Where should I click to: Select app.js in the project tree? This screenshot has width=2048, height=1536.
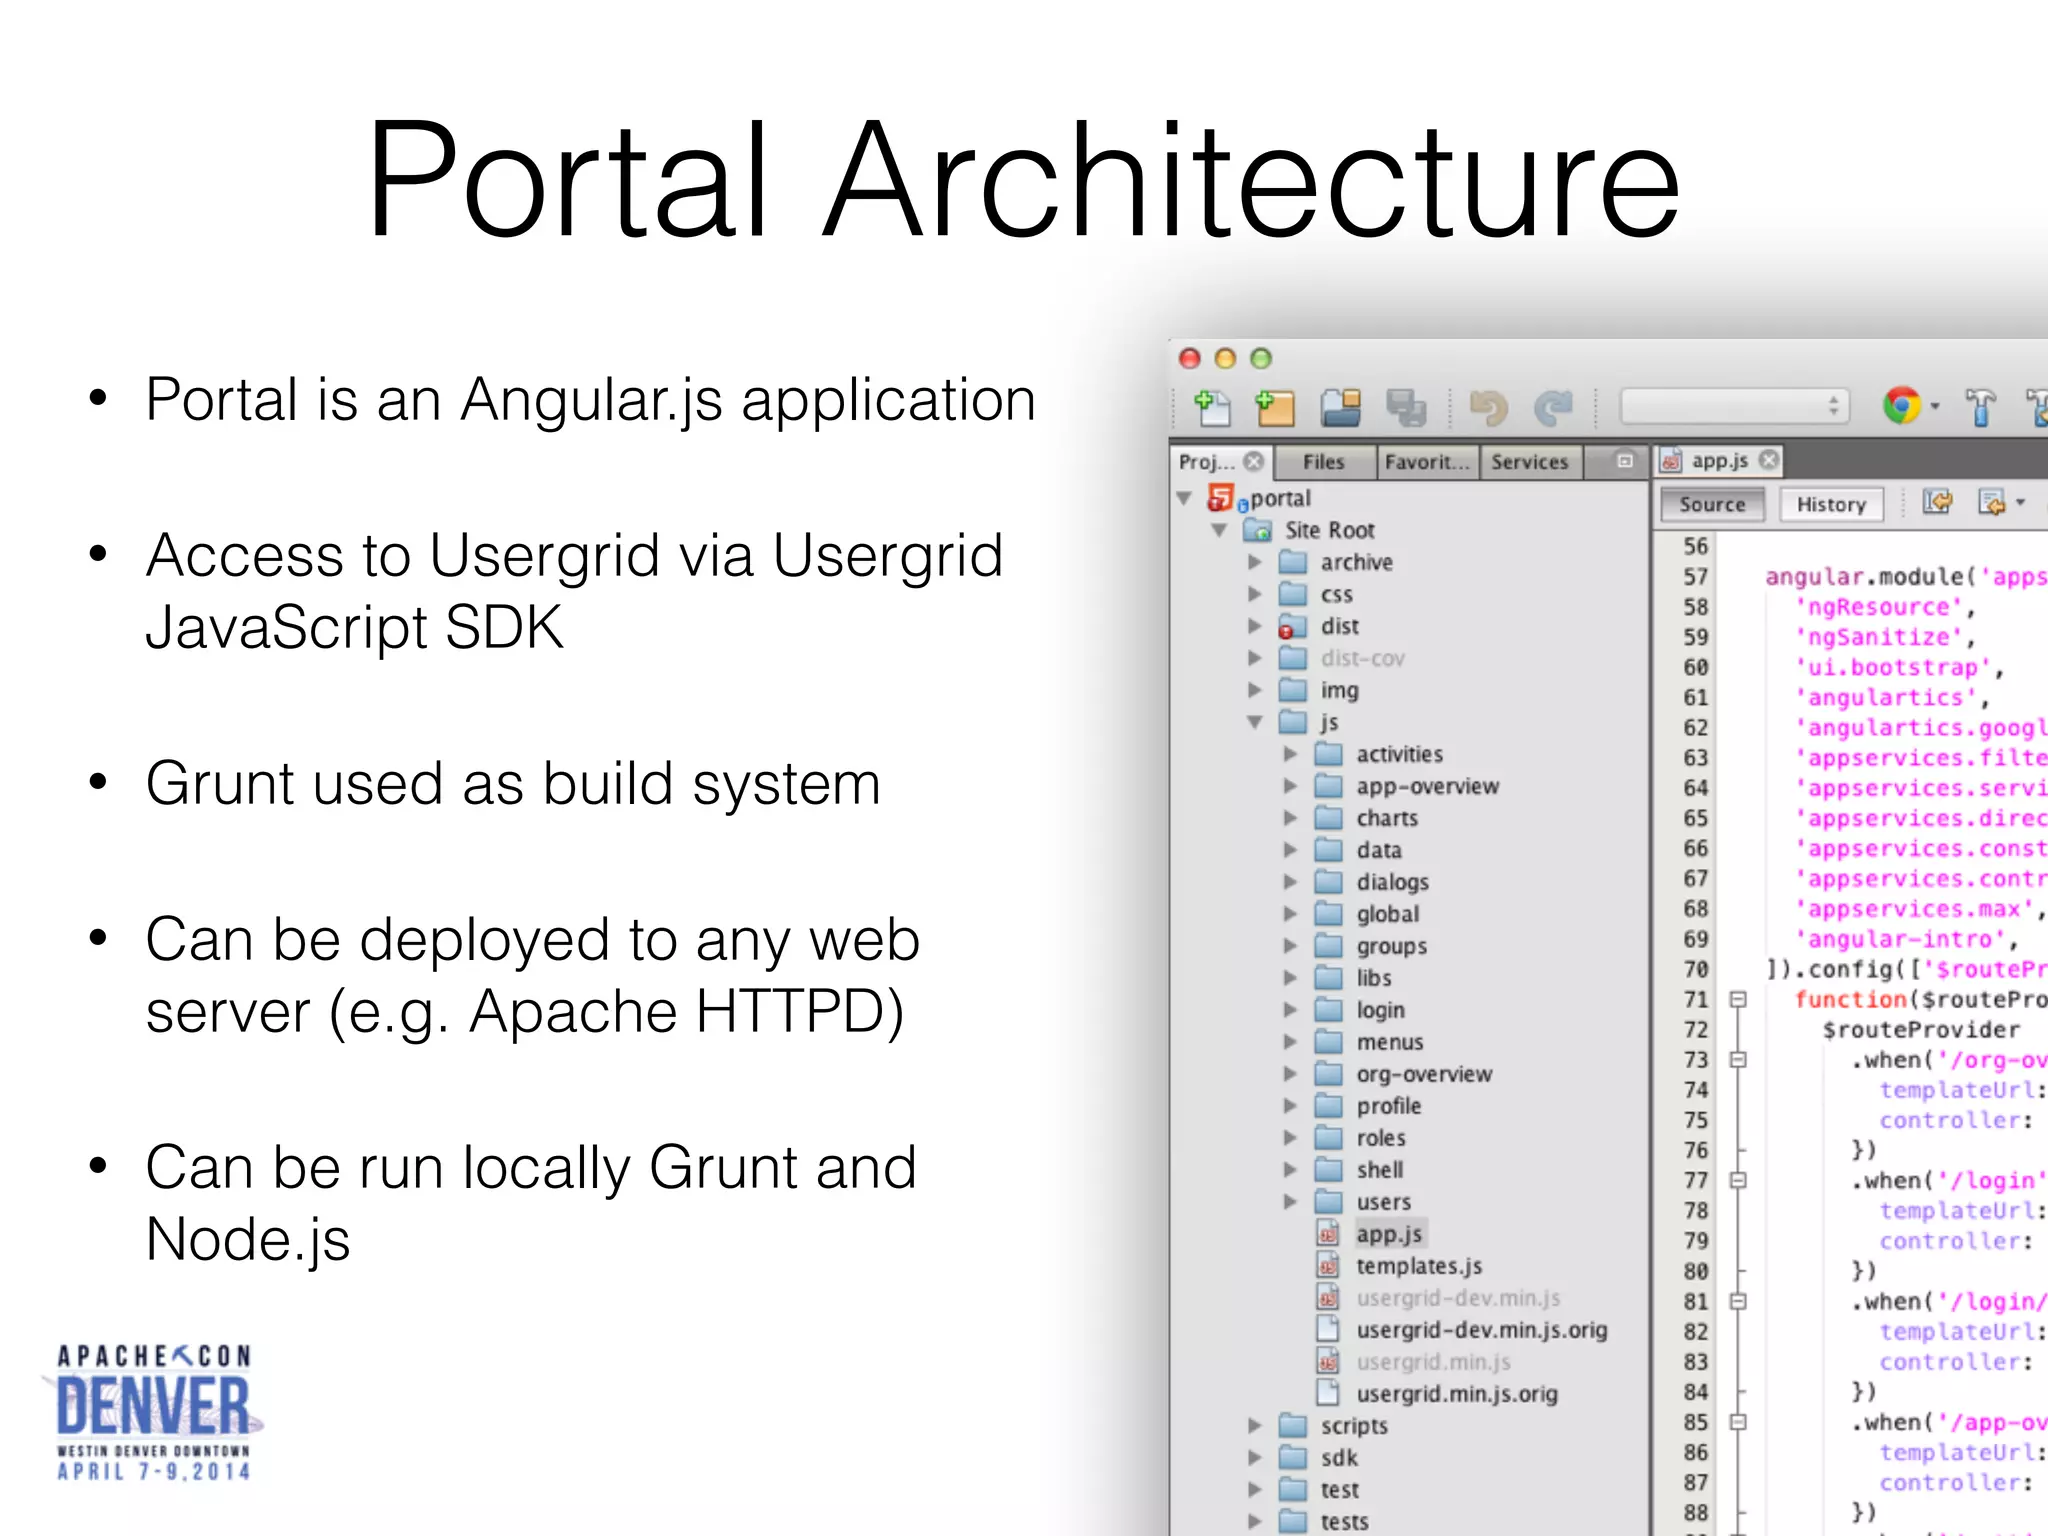[1389, 1234]
